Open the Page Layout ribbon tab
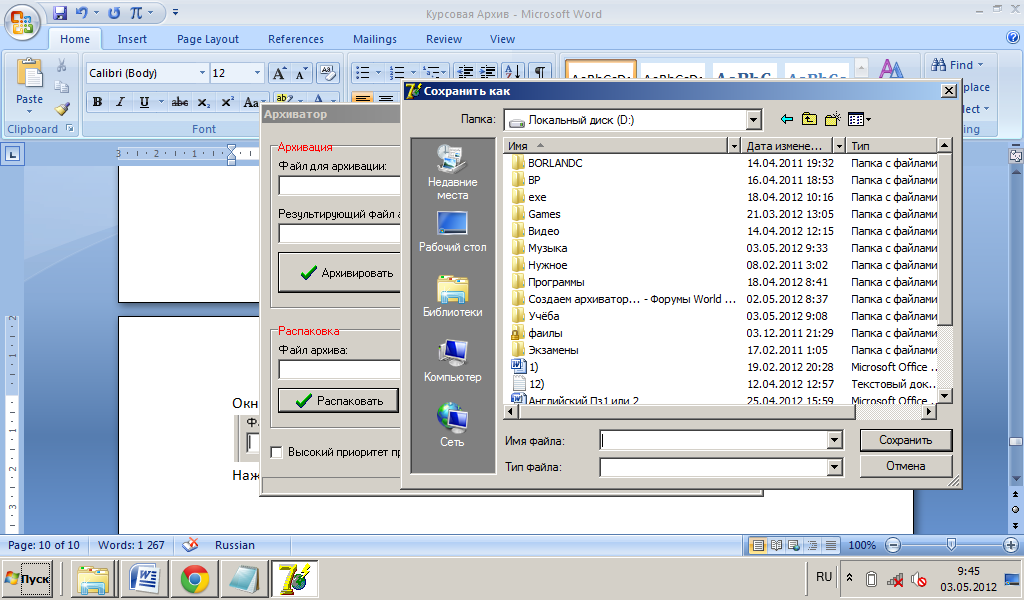Image resolution: width=1024 pixels, height=600 pixels. click(x=208, y=39)
